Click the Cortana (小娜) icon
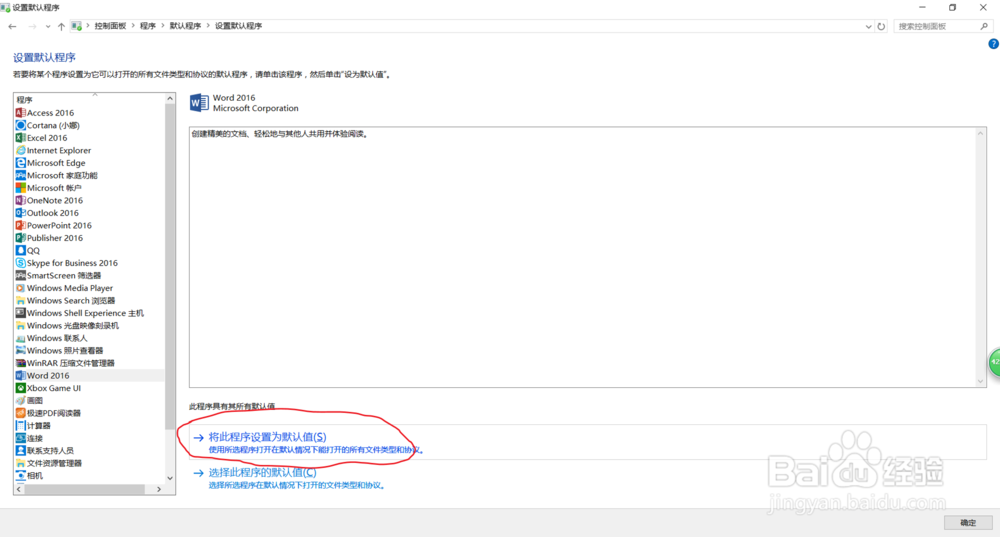This screenshot has width=1000, height=537. 20,125
